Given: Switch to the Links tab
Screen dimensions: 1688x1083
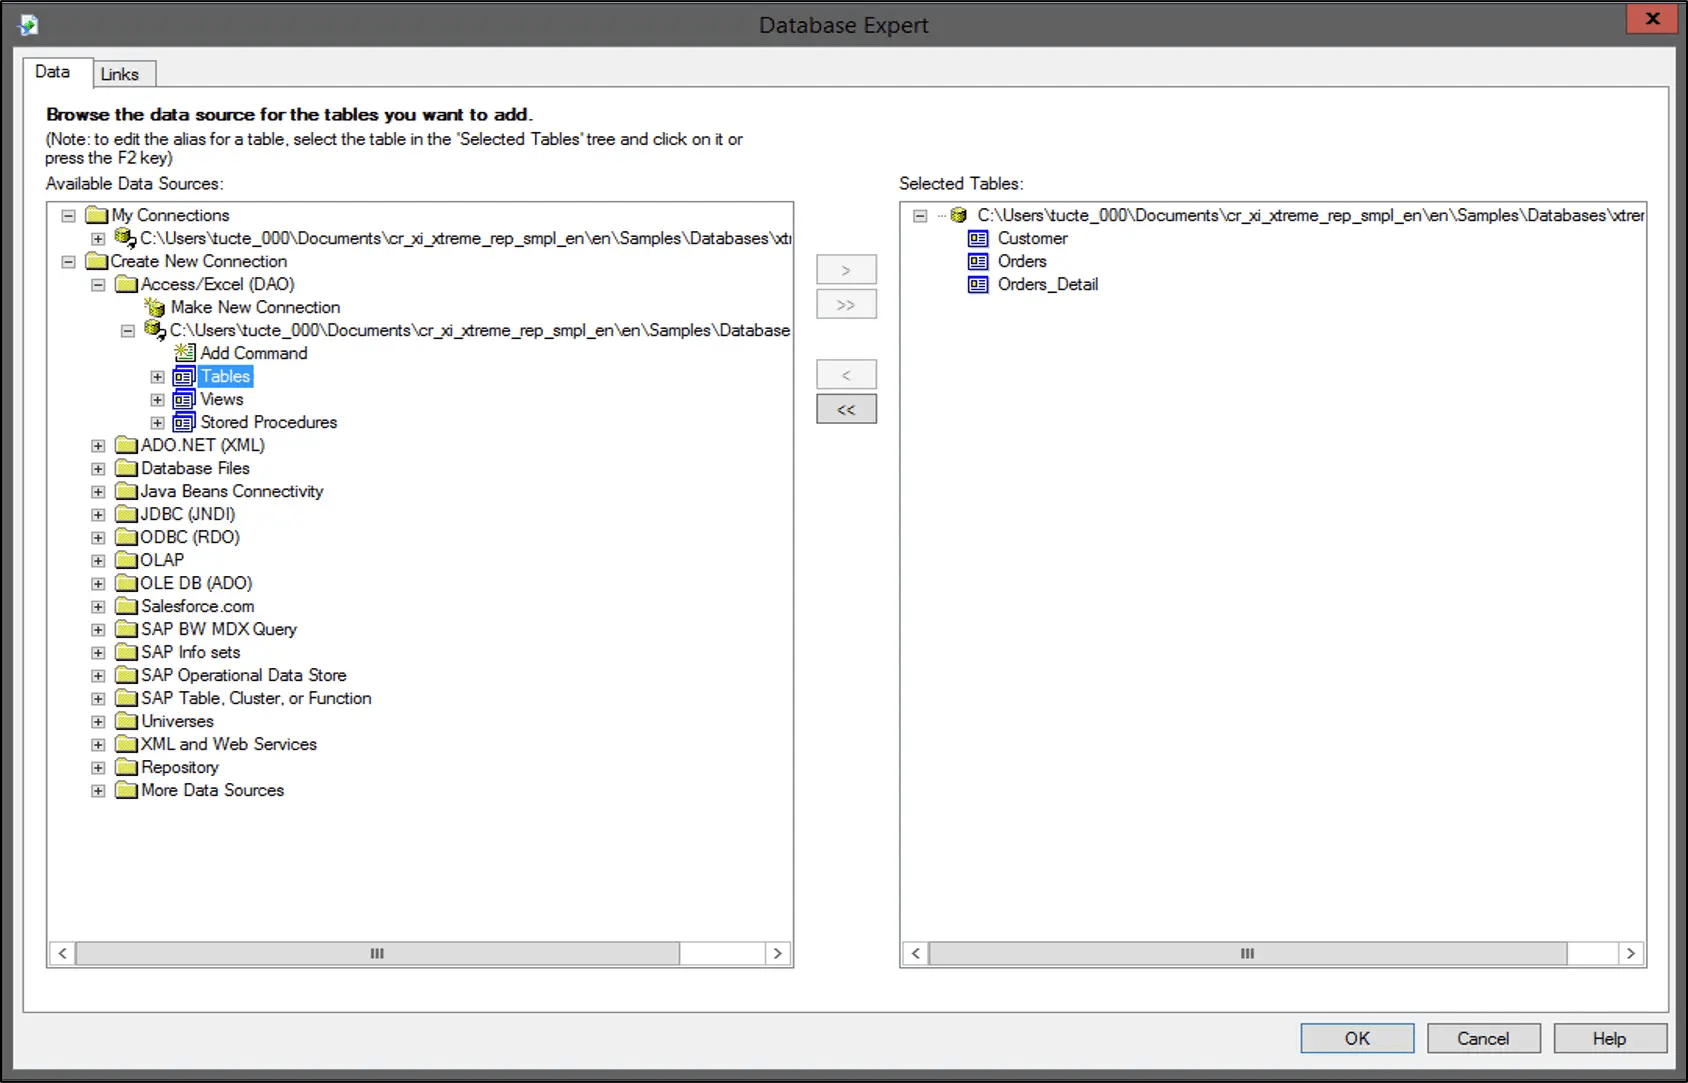Looking at the screenshot, I should click(x=122, y=73).
